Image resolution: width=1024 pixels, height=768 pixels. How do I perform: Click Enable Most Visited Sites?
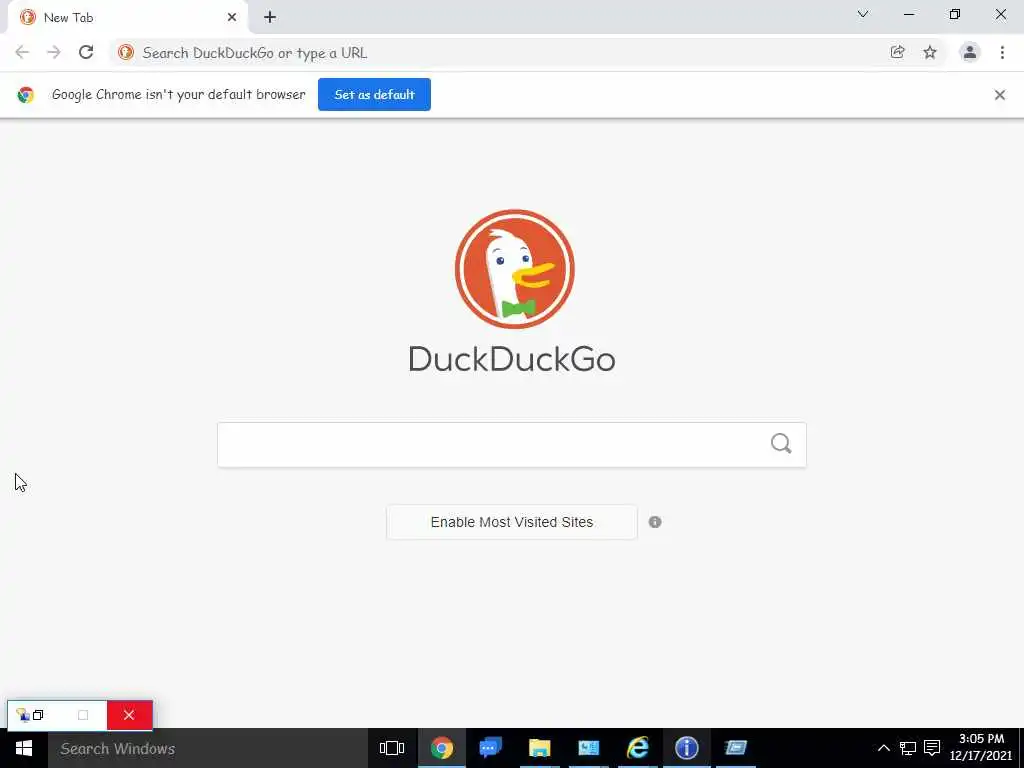click(x=512, y=522)
